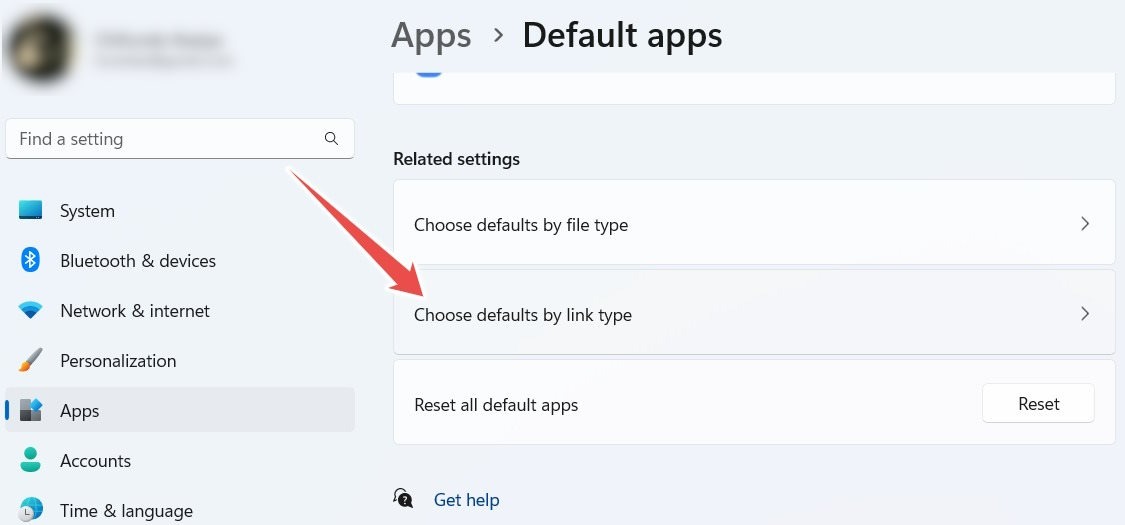
Task: Click the Get help headset icon
Action: [403, 498]
